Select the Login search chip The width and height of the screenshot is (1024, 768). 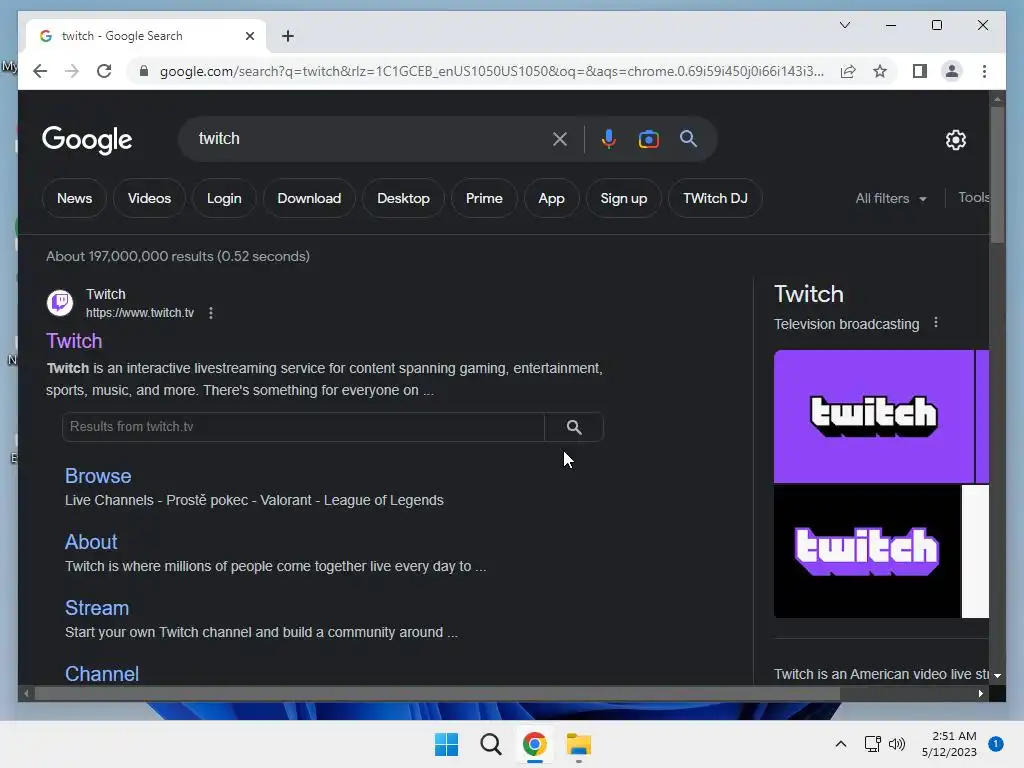(x=224, y=199)
